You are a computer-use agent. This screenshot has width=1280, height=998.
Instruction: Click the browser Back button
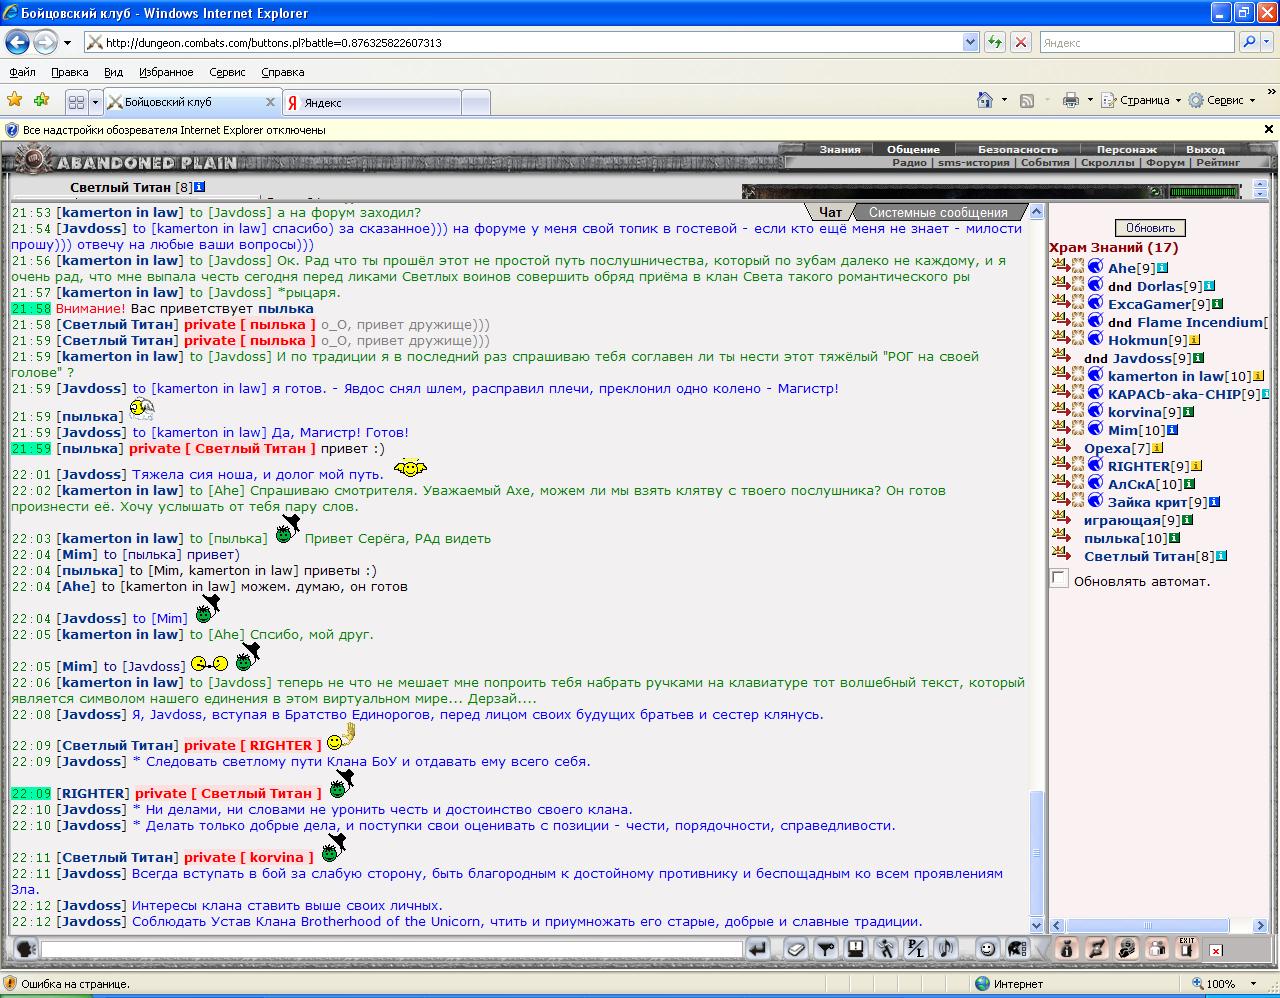[x=17, y=42]
